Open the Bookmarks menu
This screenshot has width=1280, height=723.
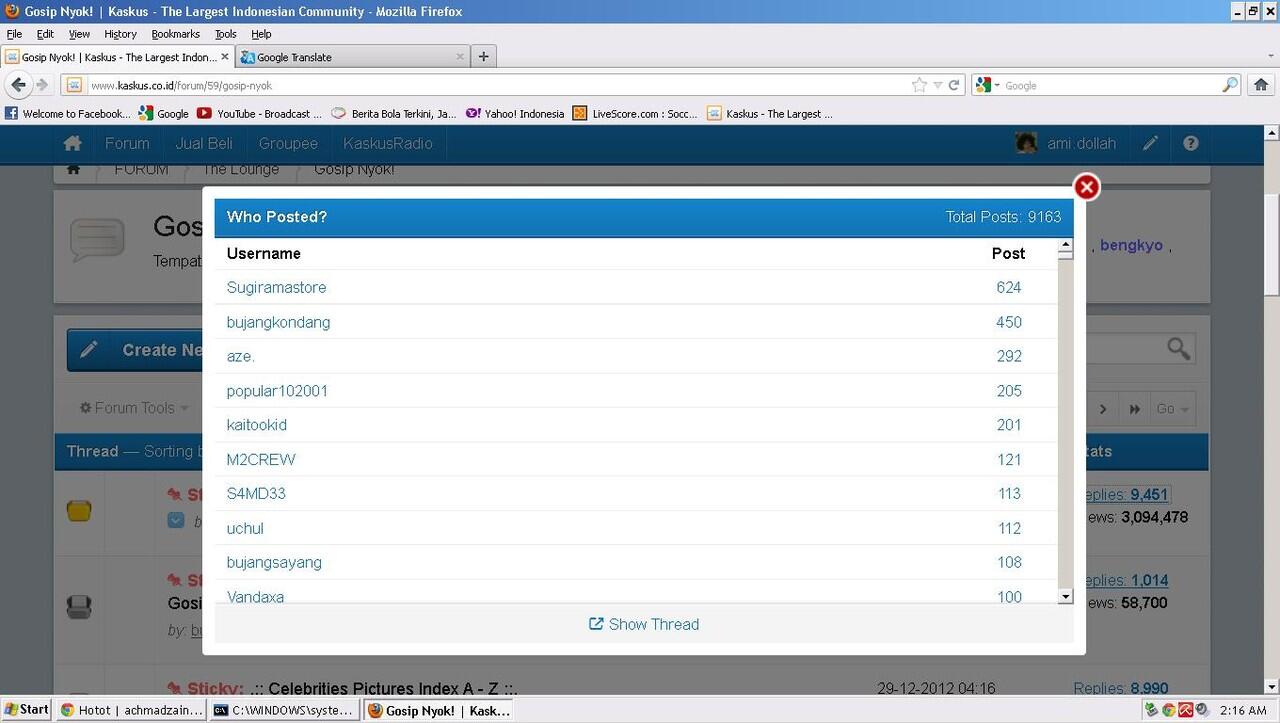[176, 34]
